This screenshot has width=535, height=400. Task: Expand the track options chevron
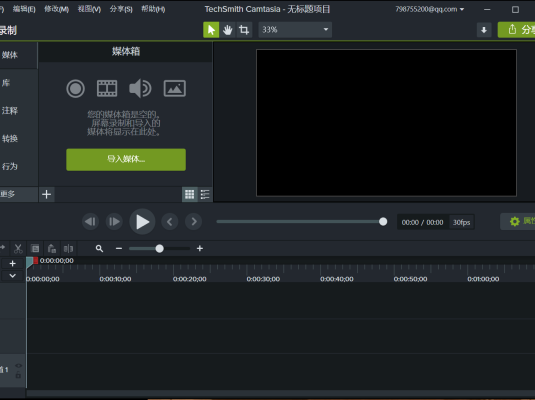coord(13,275)
